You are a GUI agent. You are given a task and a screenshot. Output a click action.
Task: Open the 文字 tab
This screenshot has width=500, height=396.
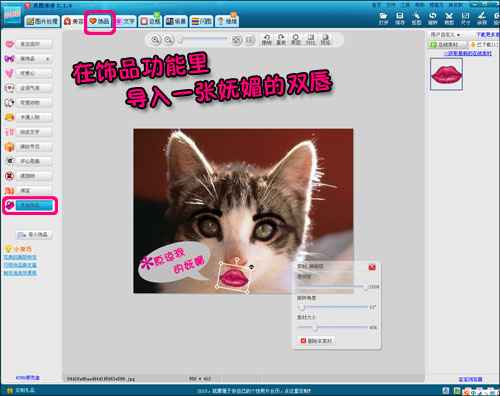[126, 21]
